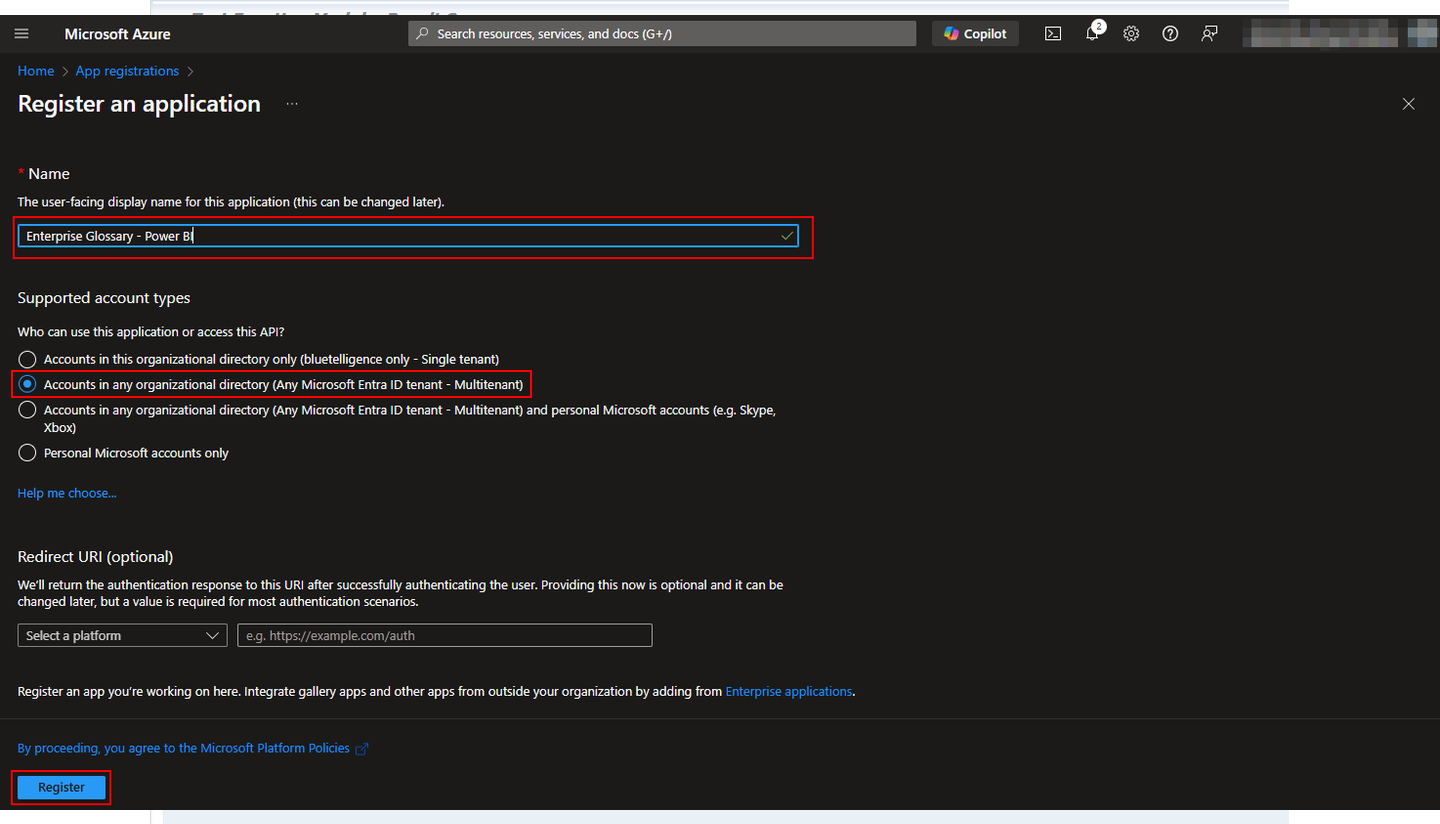Open the notifications bell icon
Image resolution: width=1440 pixels, height=824 pixels.
click(x=1093, y=34)
